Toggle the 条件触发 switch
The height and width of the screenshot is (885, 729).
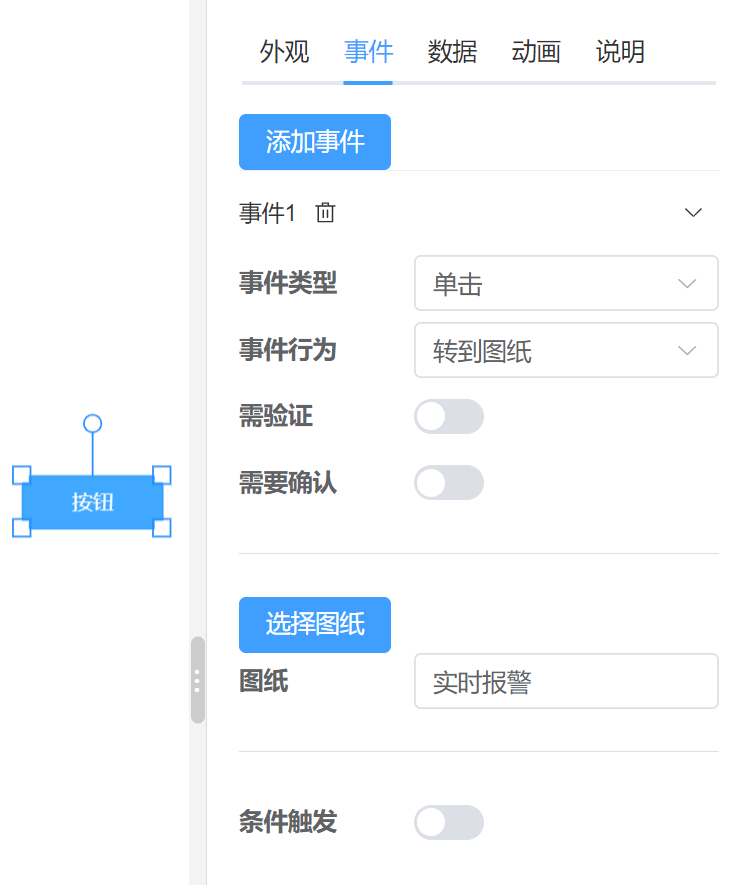449,822
